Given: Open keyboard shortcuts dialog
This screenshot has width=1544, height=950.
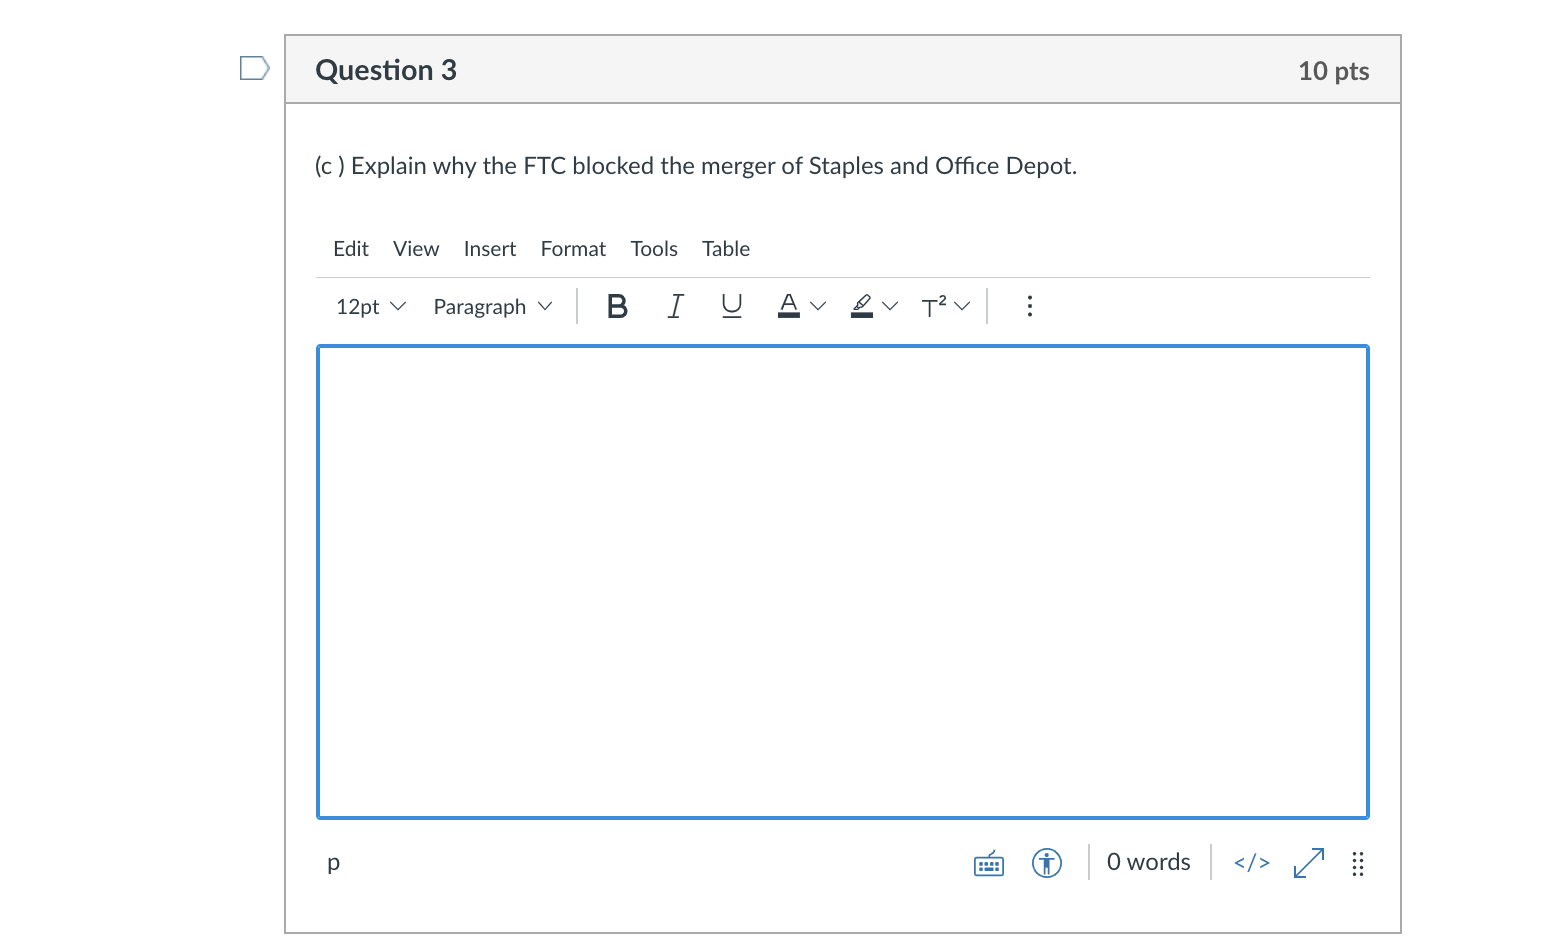Looking at the screenshot, I should point(989,863).
